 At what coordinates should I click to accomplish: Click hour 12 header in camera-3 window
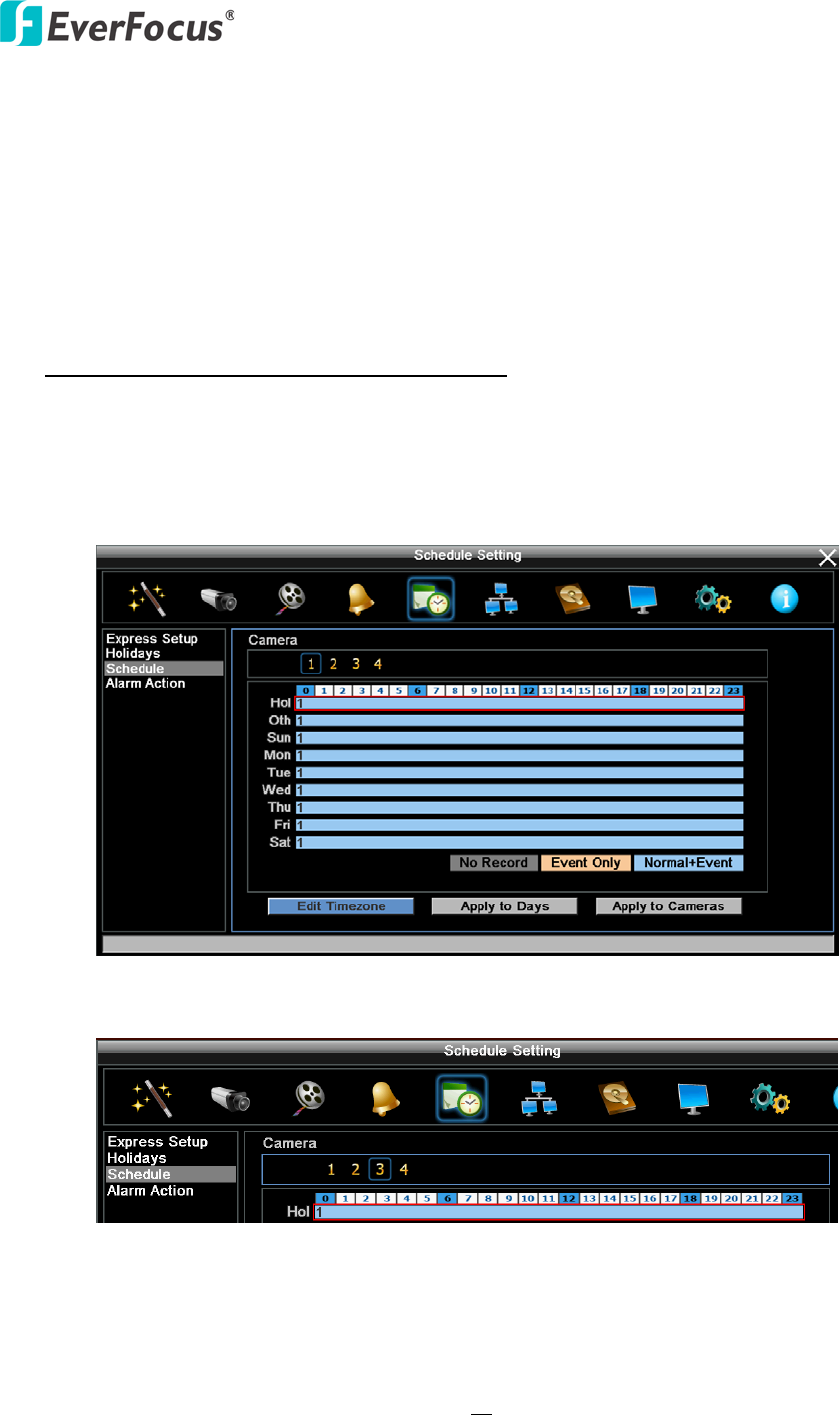coord(569,1197)
